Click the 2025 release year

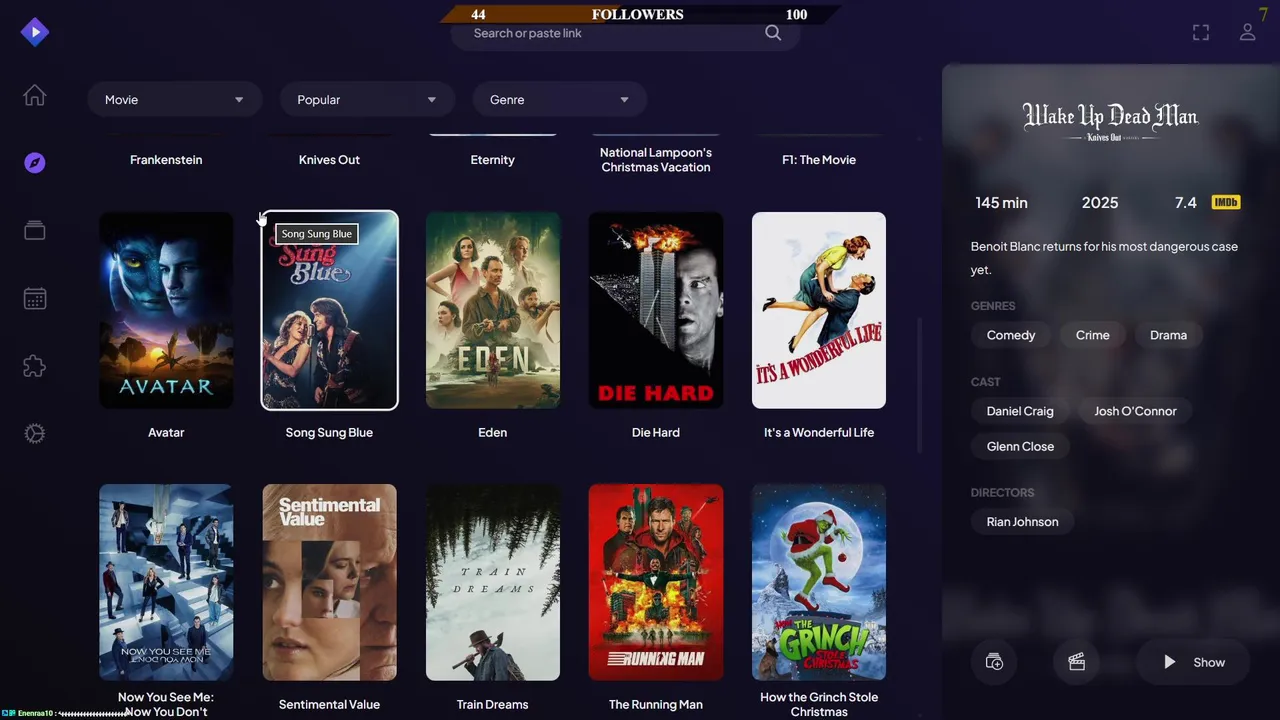1100,203
